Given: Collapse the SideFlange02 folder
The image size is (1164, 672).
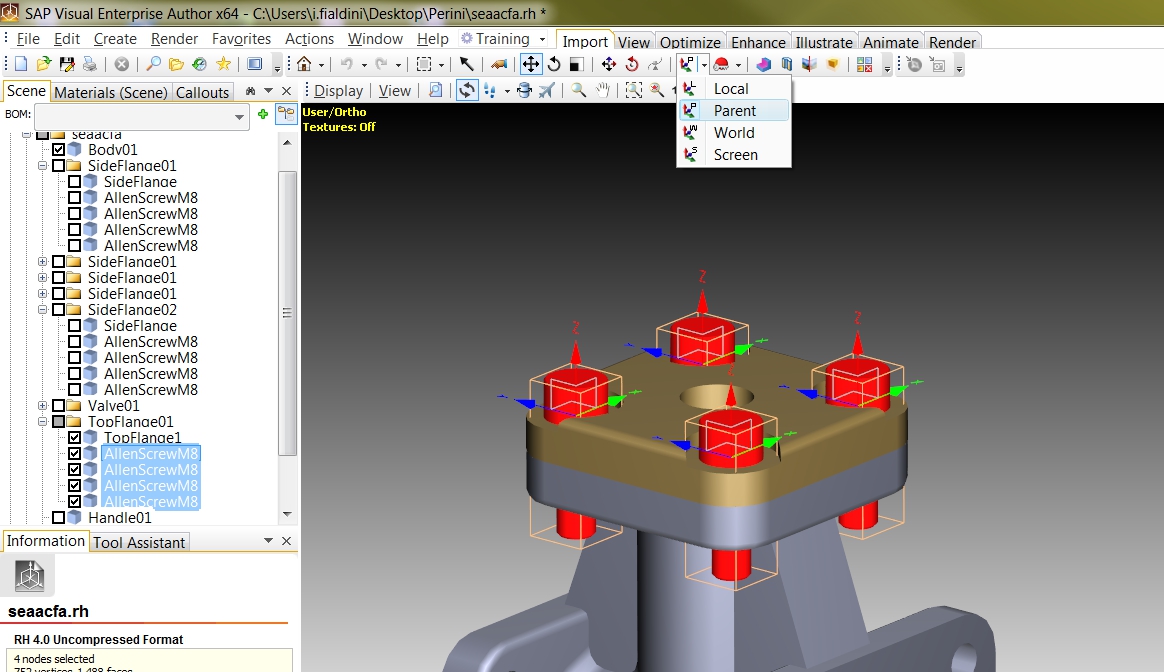Looking at the screenshot, I should pos(42,310).
